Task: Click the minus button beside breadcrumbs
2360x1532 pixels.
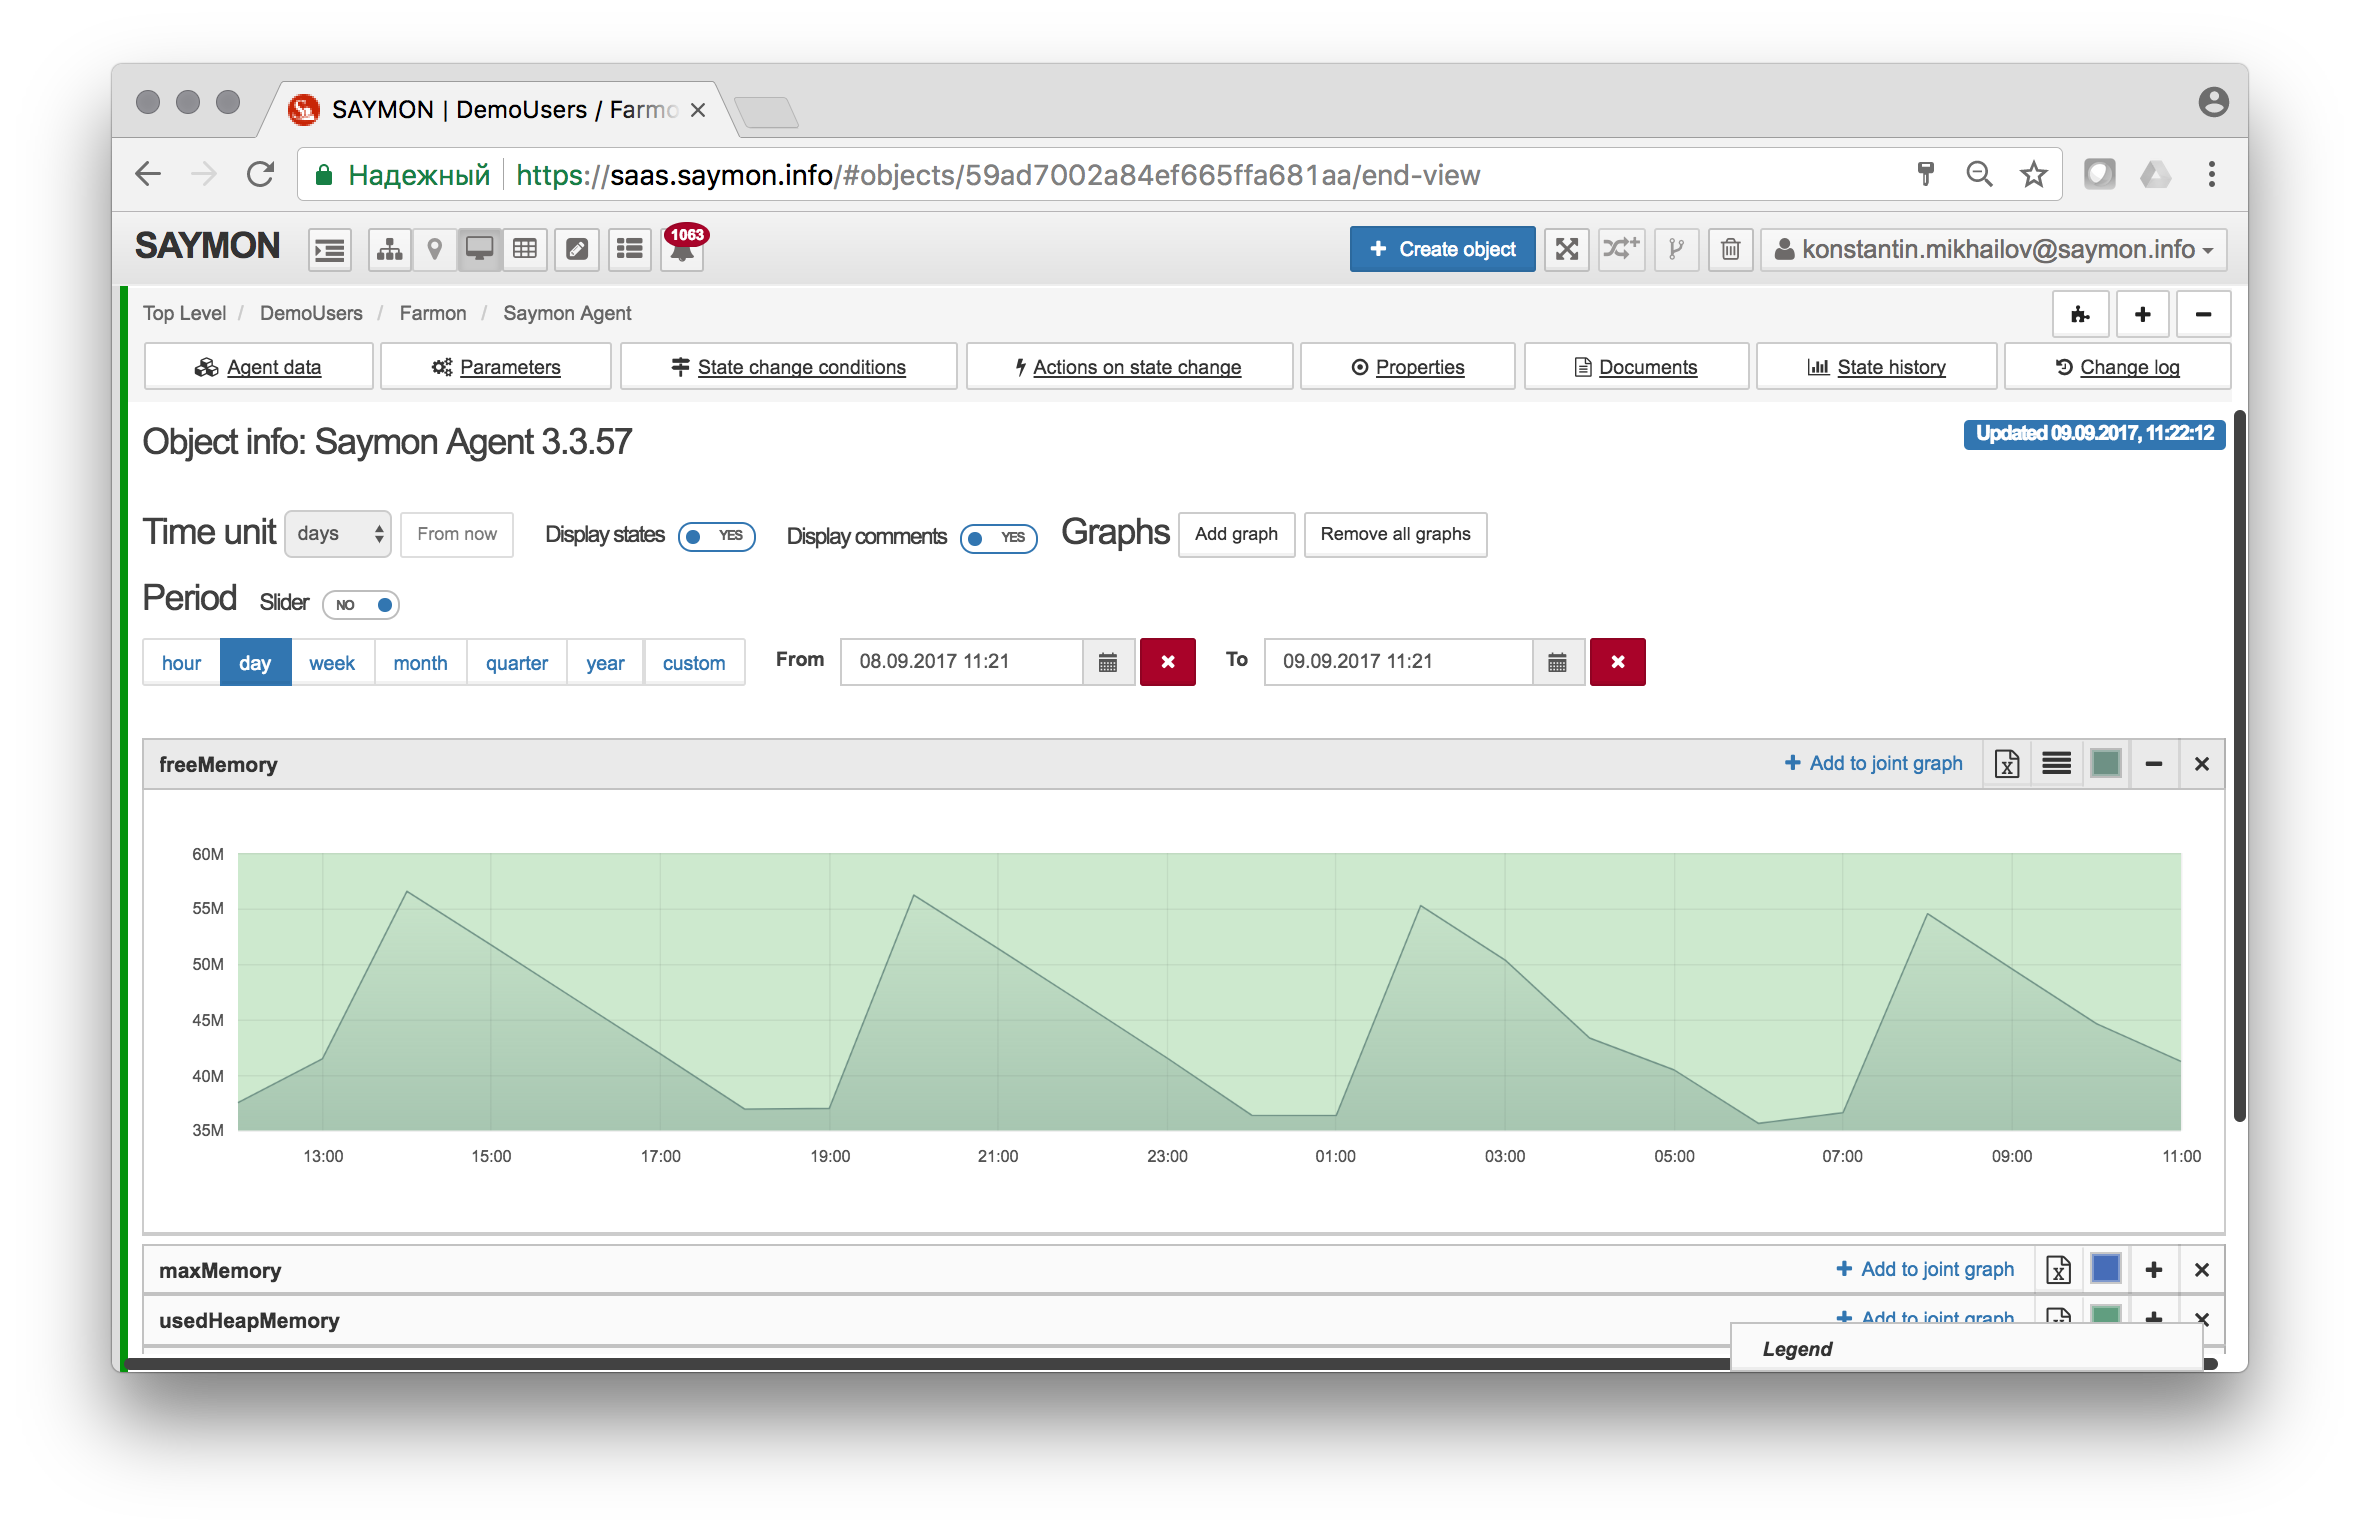Action: coord(2203,315)
